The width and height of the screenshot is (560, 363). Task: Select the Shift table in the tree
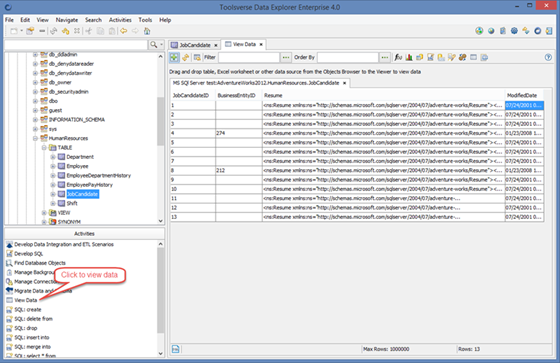(x=72, y=203)
